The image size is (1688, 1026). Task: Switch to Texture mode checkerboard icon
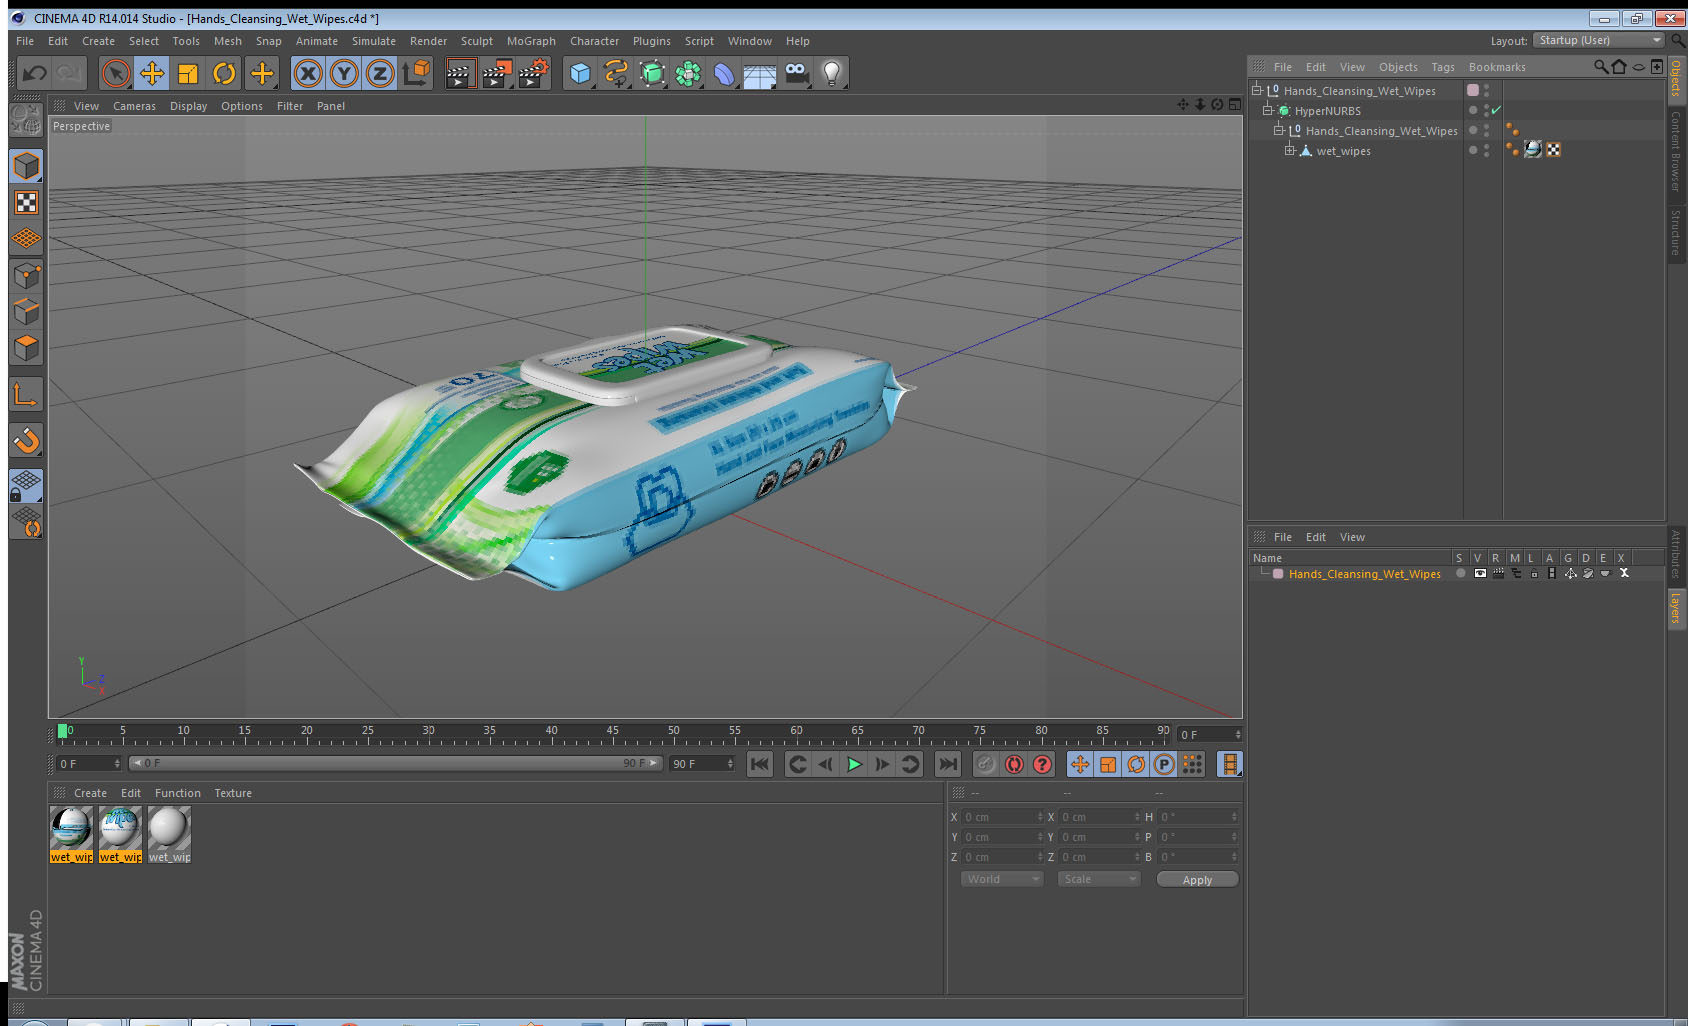click(26, 203)
